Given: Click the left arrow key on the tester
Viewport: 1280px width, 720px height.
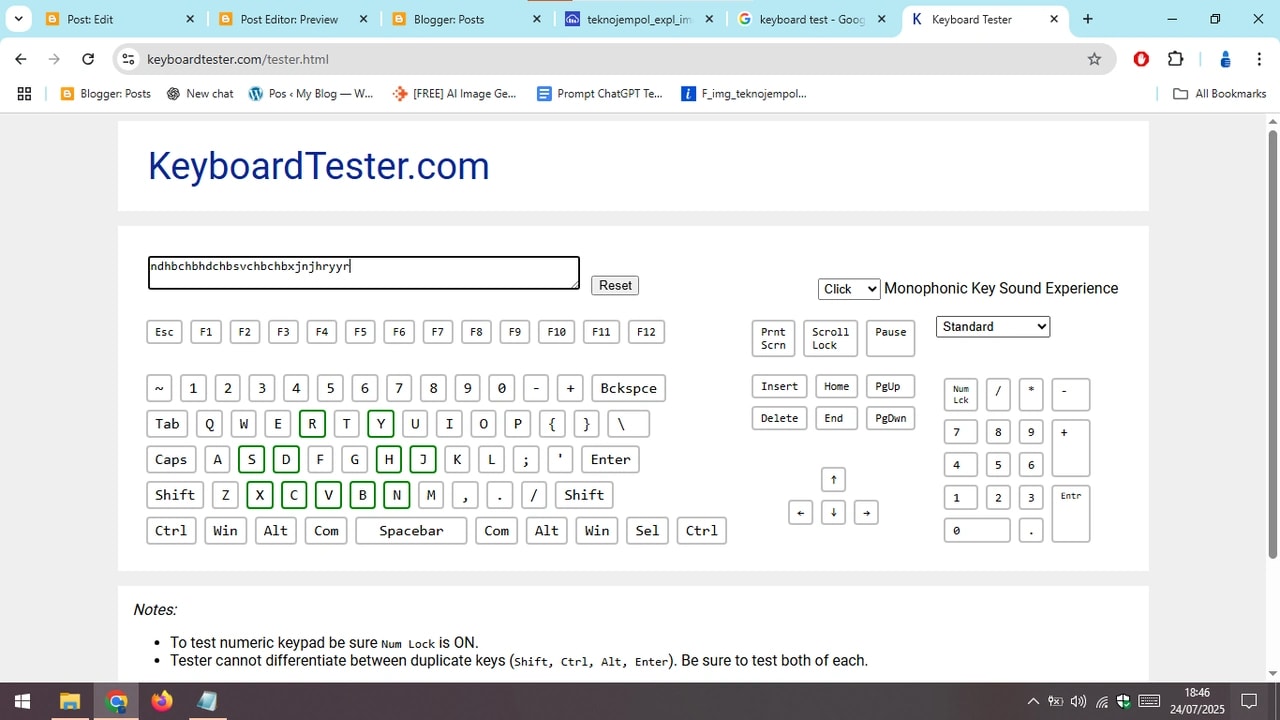Looking at the screenshot, I should [x=800, y=512].
